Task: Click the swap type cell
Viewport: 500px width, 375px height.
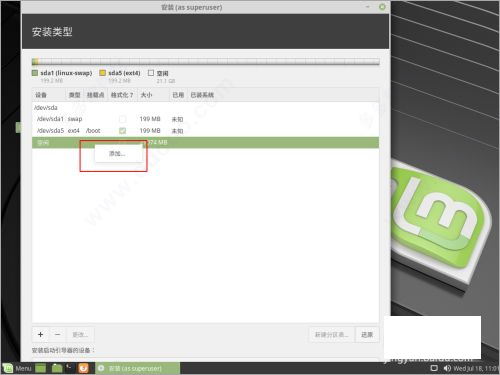Action: pos(75,119)
